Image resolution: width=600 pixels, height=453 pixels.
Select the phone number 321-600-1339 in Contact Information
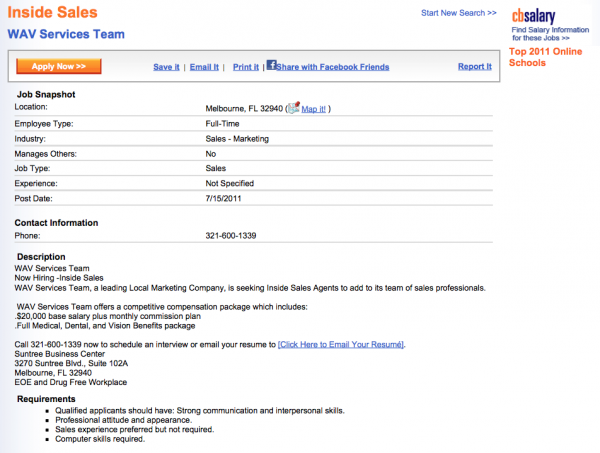tap(231, 236)
